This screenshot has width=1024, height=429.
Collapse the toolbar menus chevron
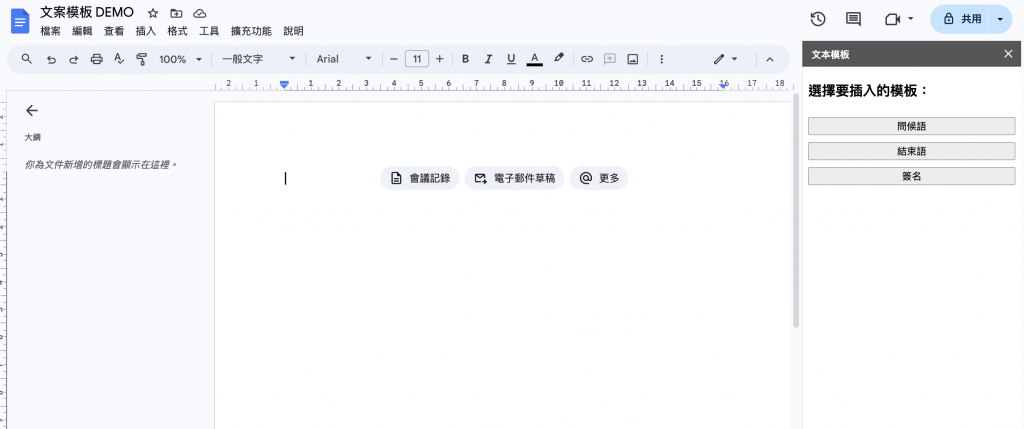769,59
